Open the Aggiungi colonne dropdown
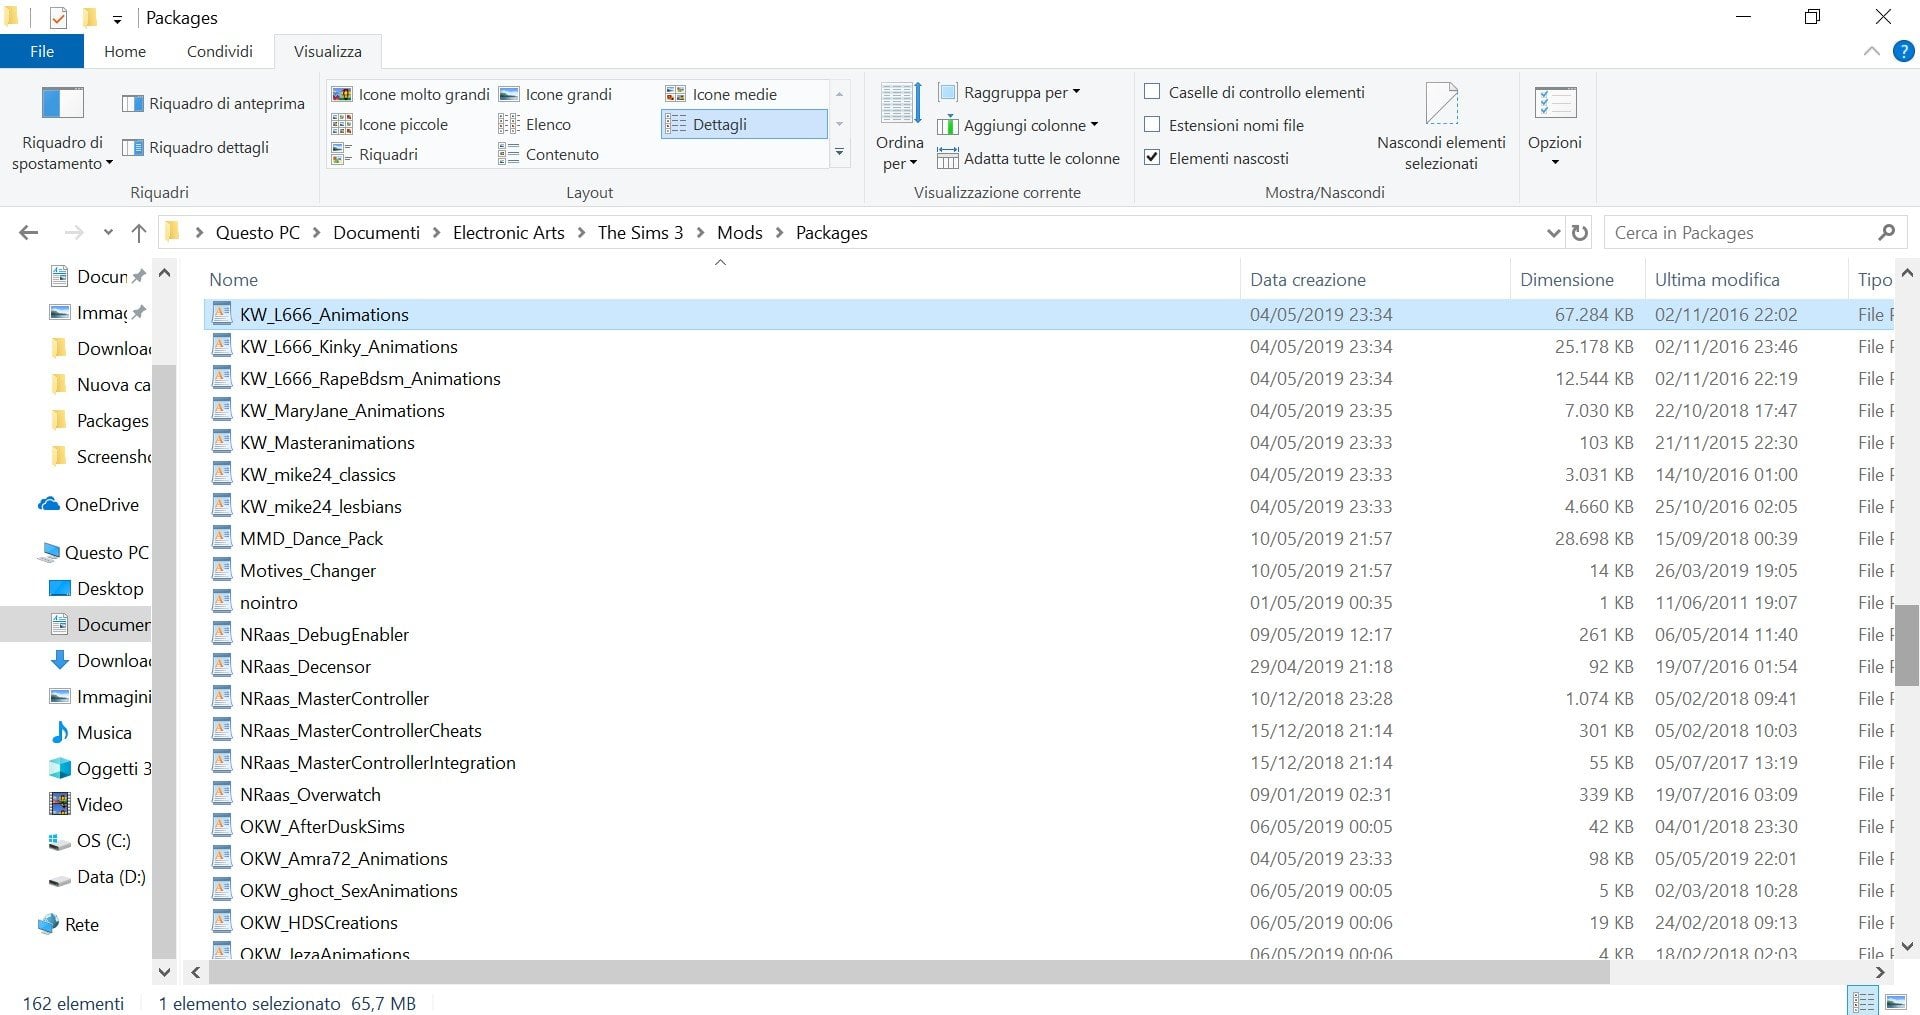 click(1018, 125)
